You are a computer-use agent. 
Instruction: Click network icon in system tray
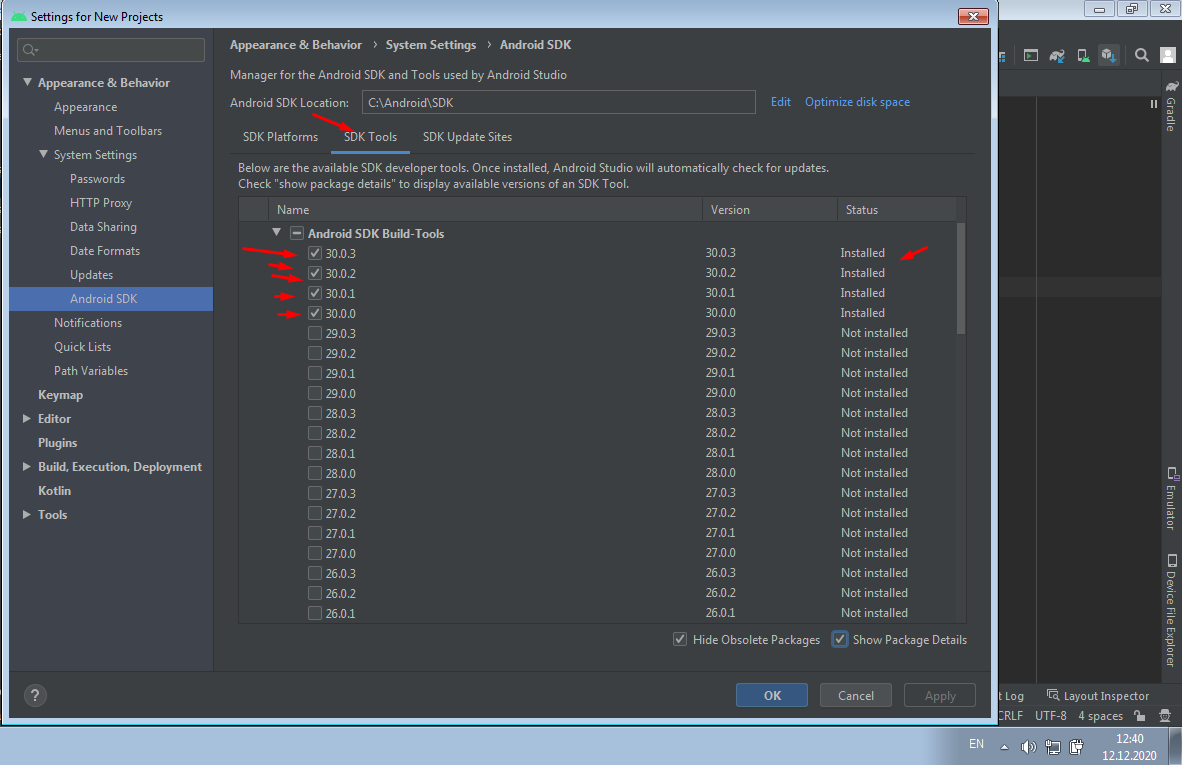point(1052,747)
